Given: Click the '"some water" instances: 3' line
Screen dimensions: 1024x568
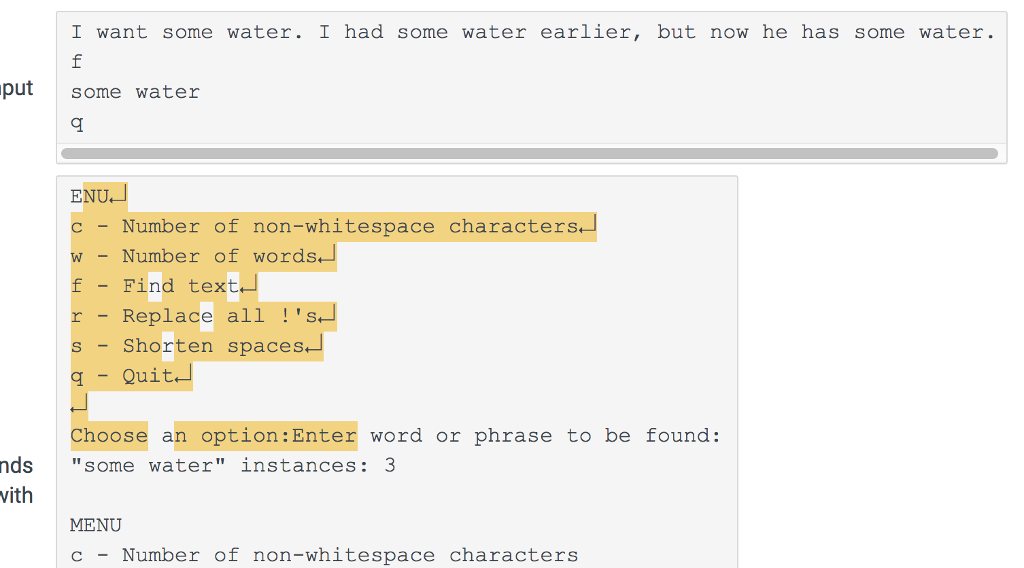Looking at the screenshot, I should point(233,465).
